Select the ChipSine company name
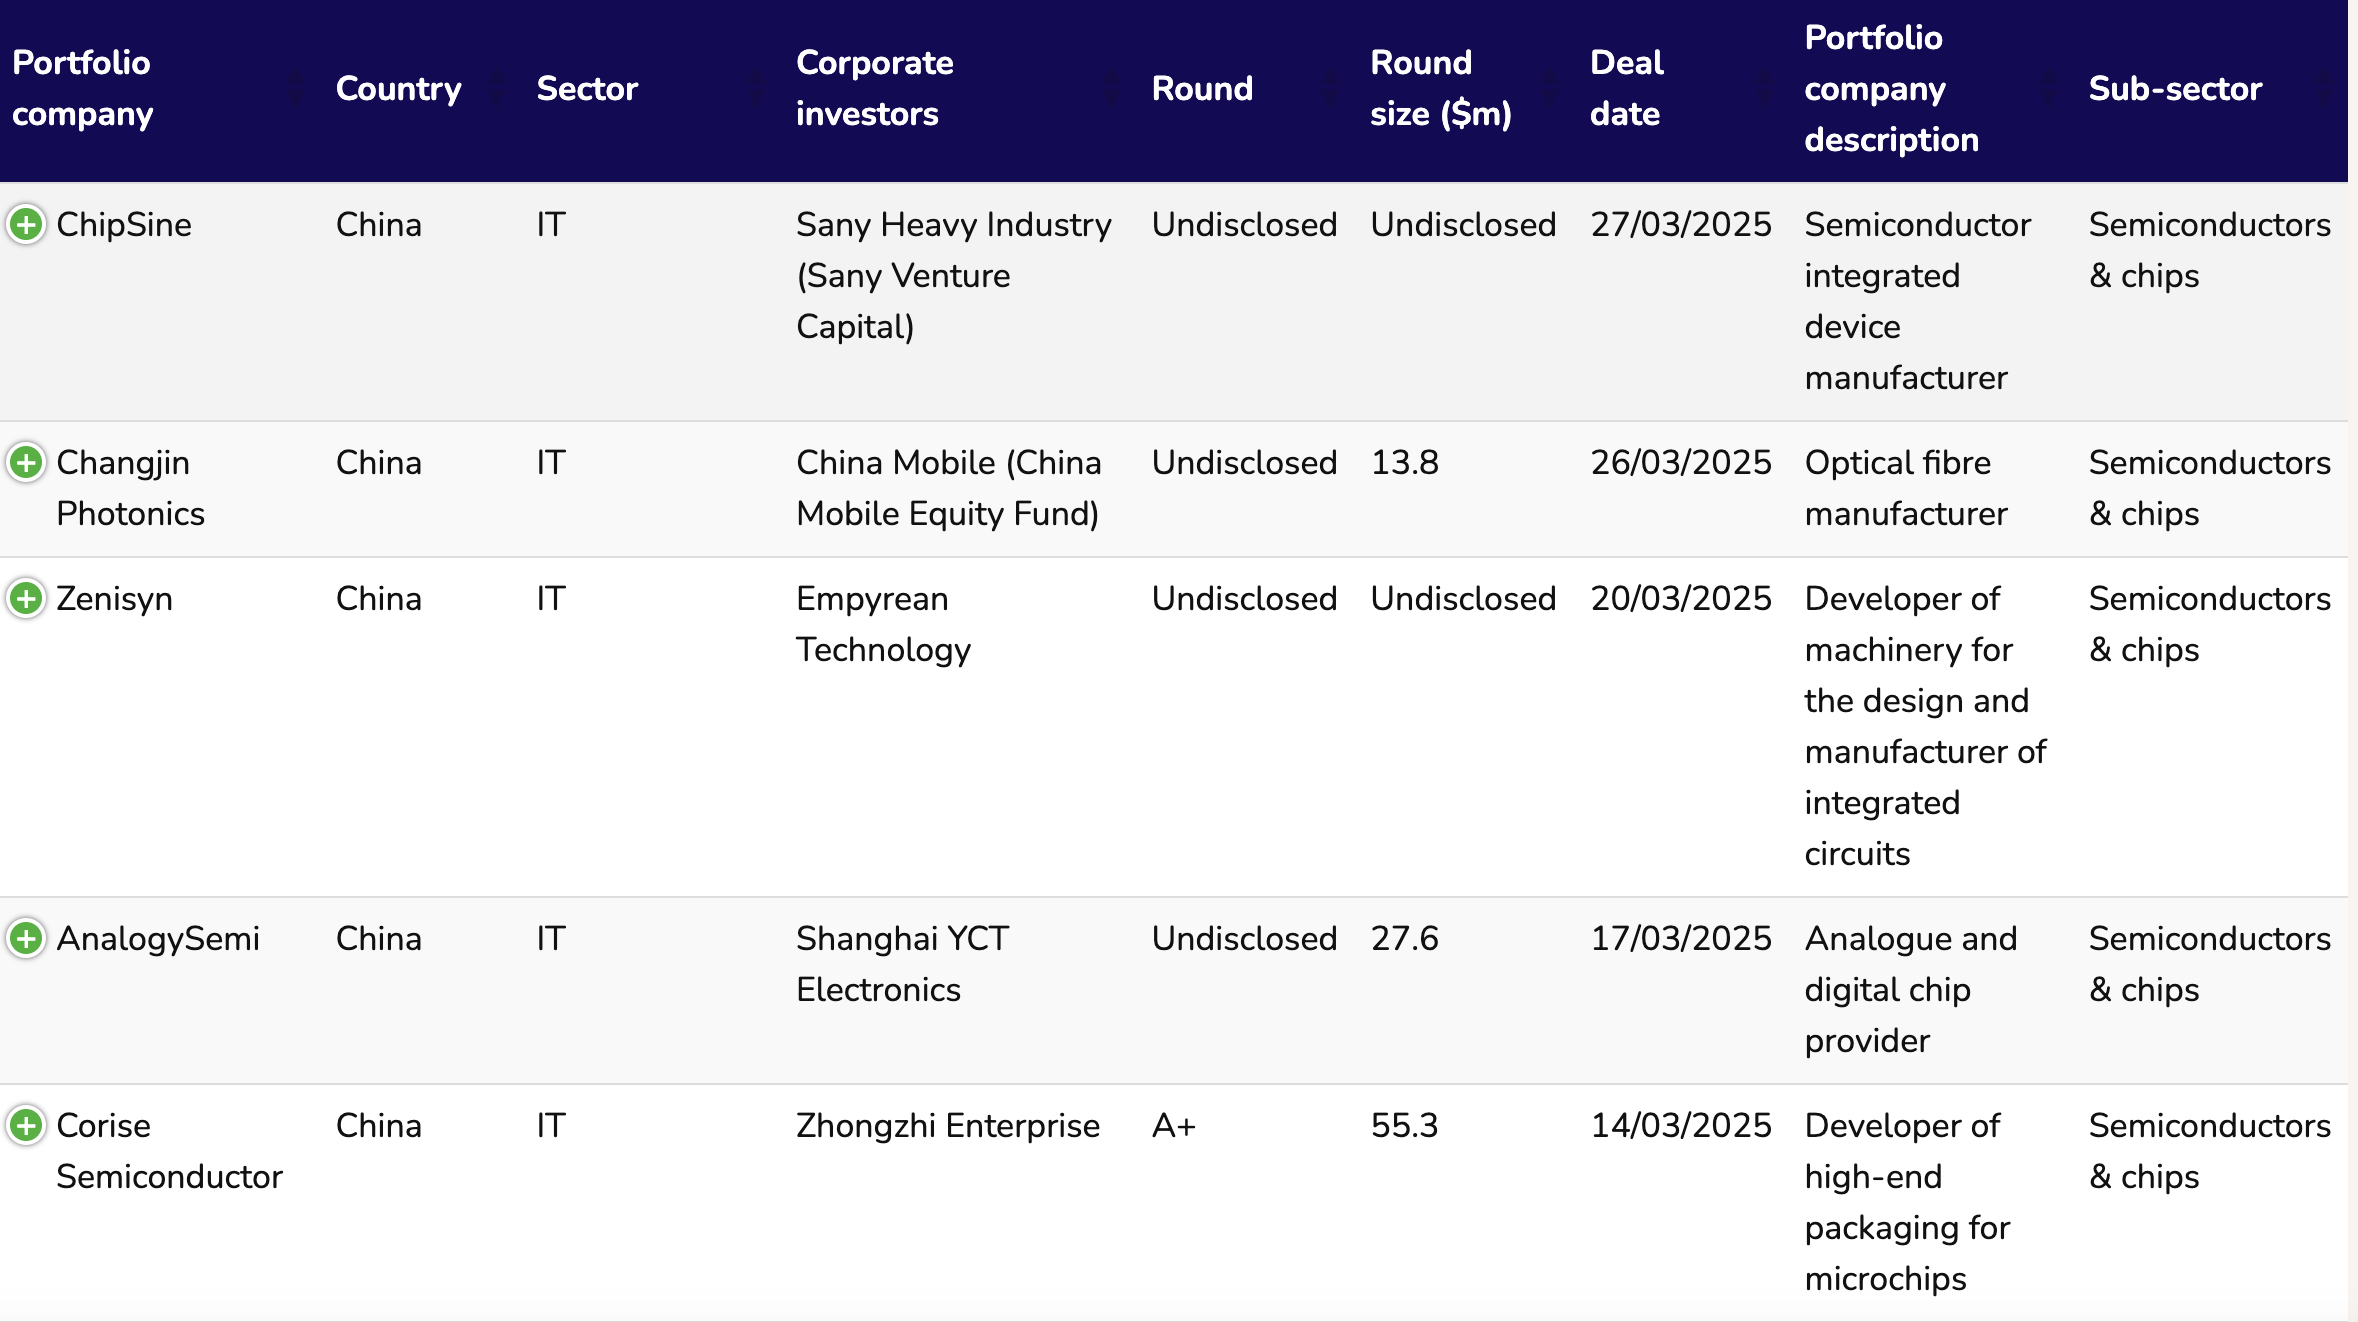 coord(124,224)
